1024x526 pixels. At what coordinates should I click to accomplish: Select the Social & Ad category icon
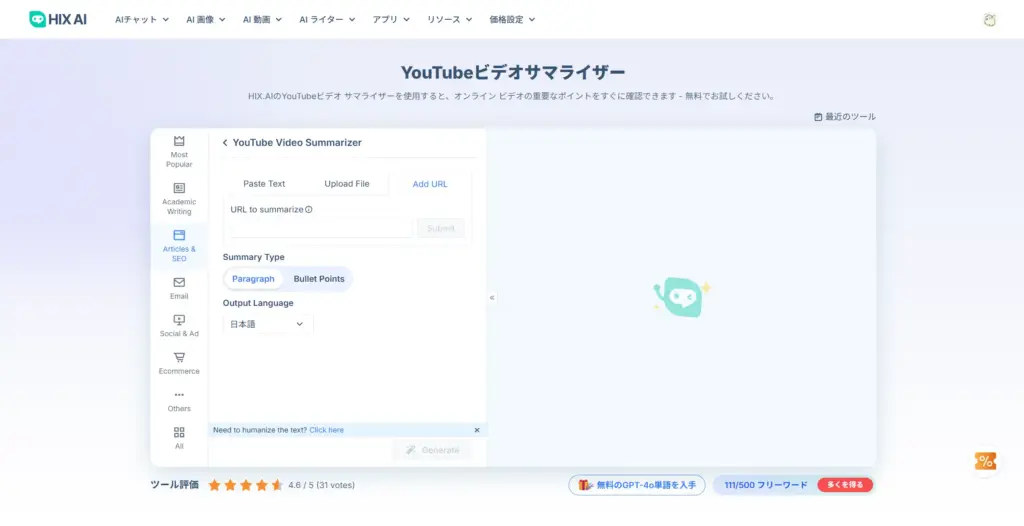pos(179,320)
